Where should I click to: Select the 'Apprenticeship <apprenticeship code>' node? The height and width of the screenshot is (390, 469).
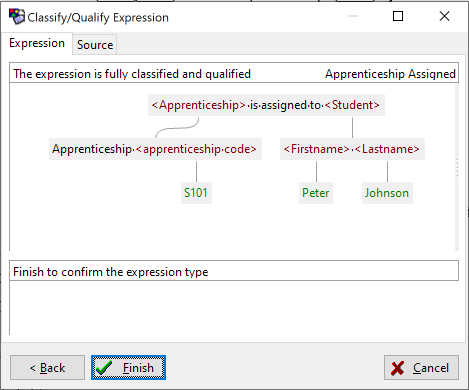point(155,149)
